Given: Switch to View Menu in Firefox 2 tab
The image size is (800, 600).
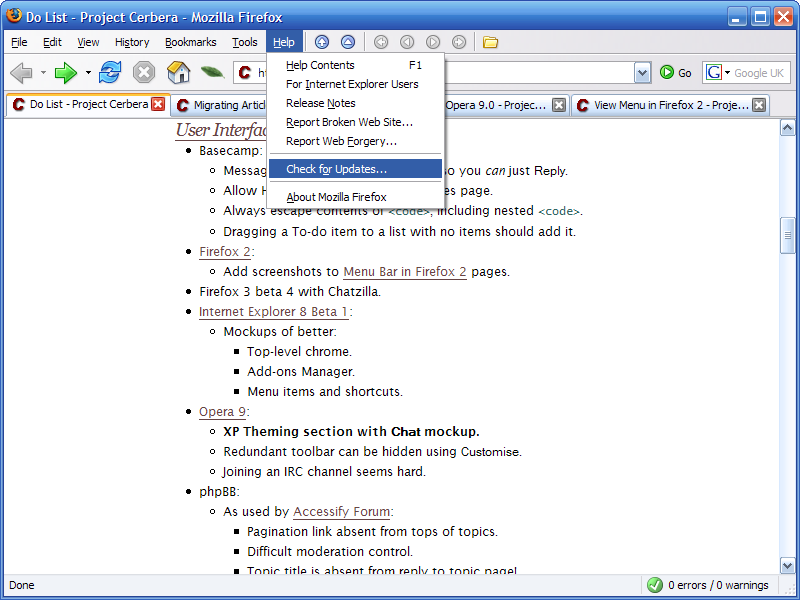Looking at the screenshot, I should point(670,105).
